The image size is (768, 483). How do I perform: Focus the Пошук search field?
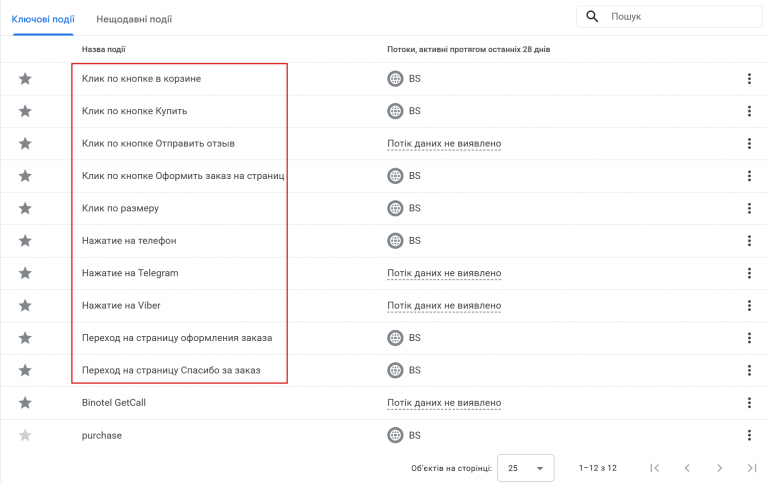click(x=683, y=17)
